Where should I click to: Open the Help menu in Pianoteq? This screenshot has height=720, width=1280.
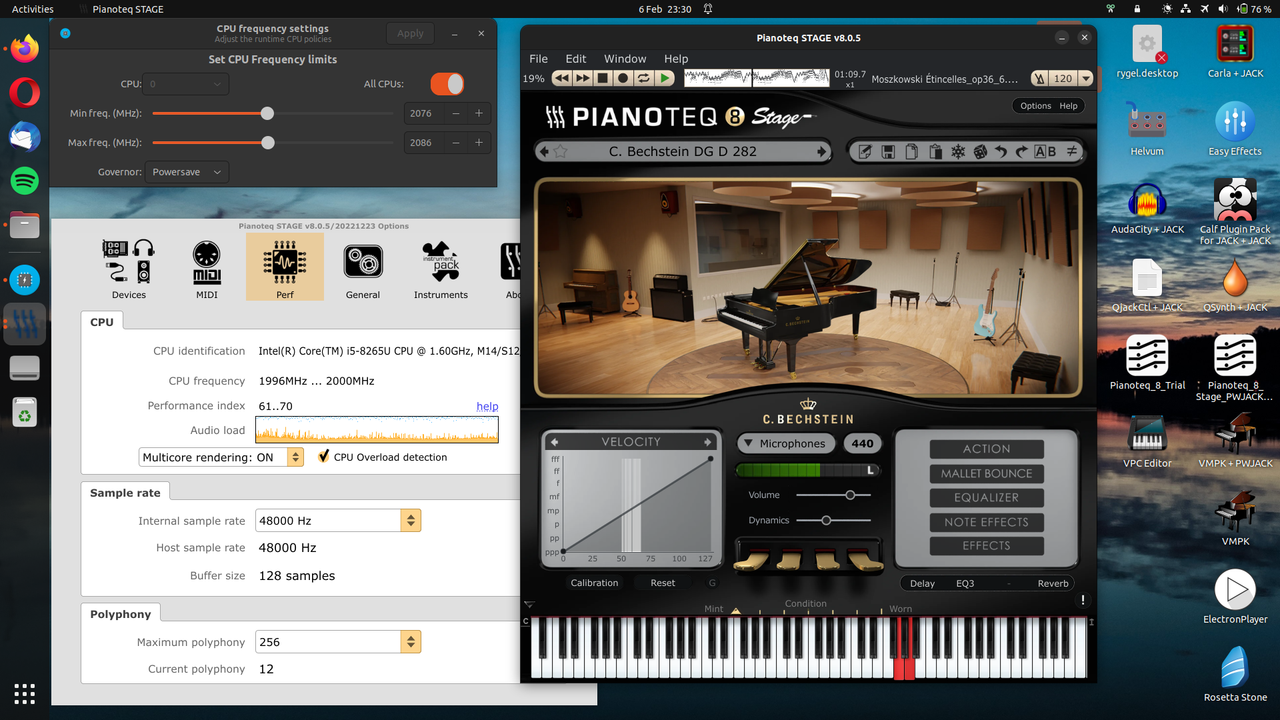(x=676, y=59)
